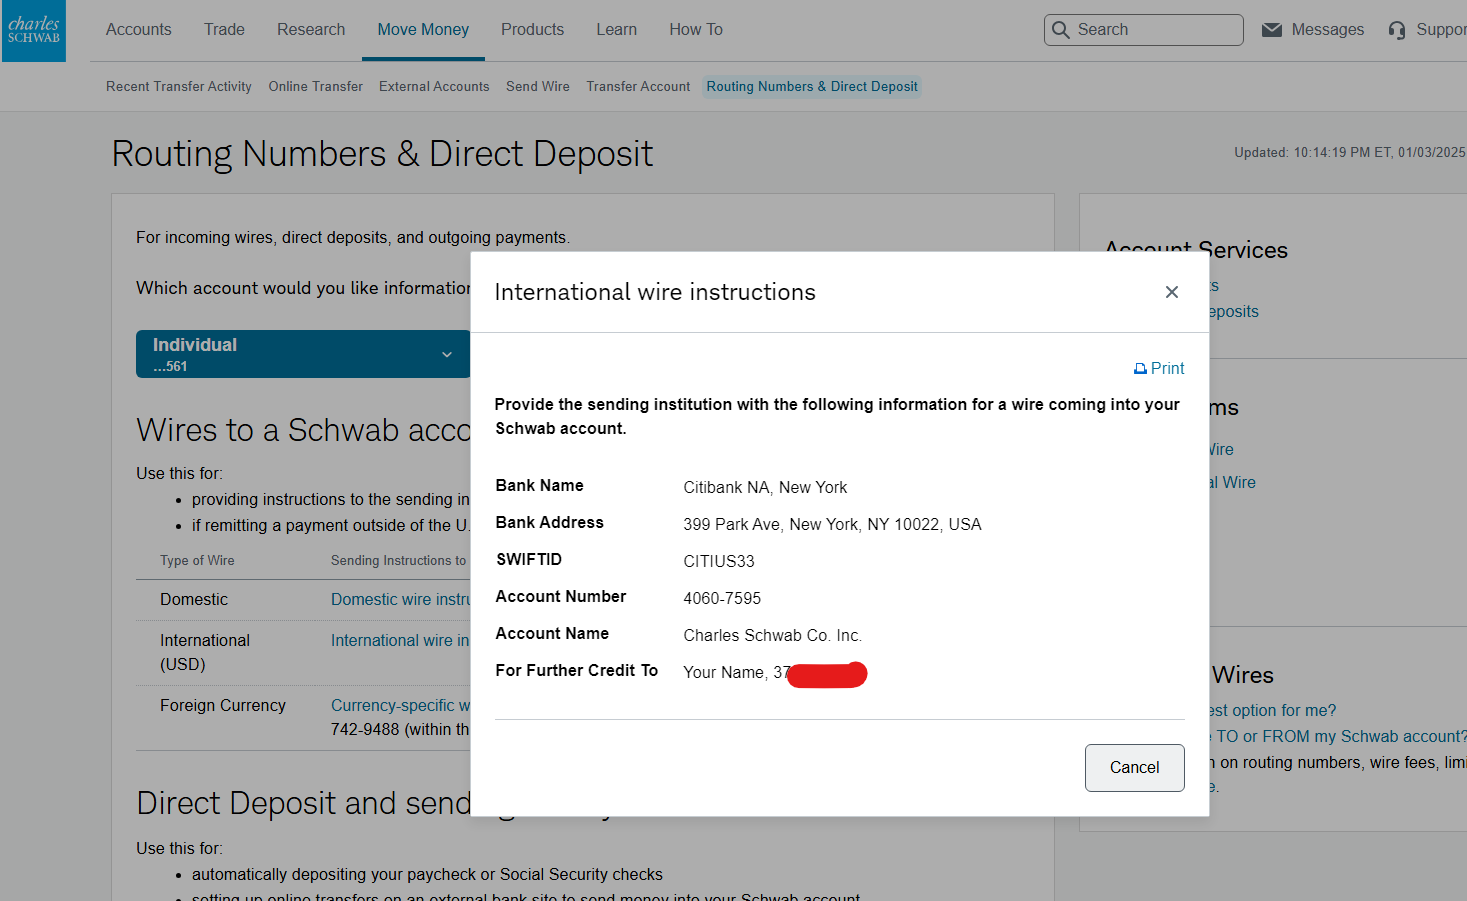Select the account number 4060-7595
The width and height of the screenshot is (1467, 901).
click(x=722, y=599)
